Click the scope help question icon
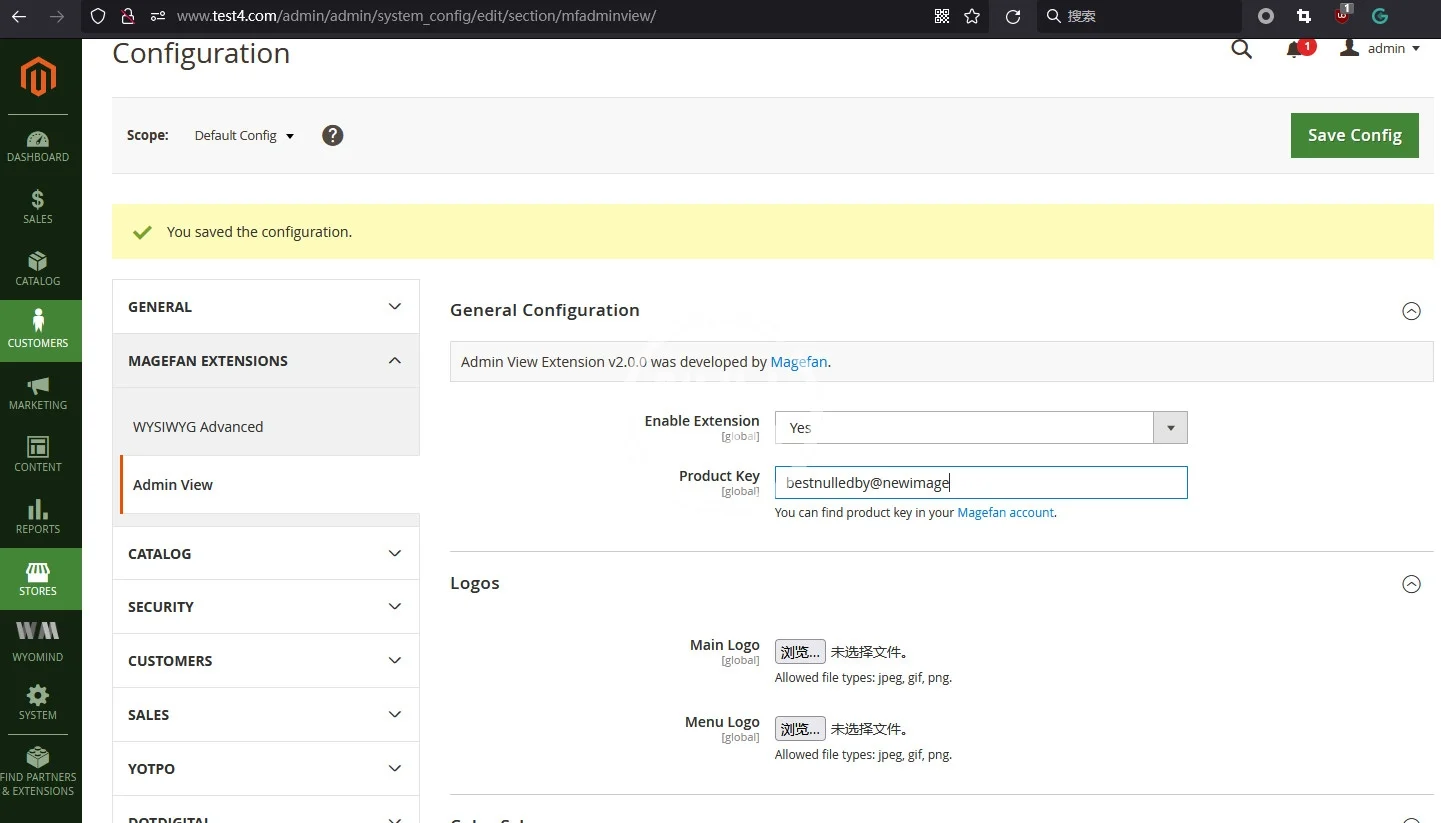This screenshot has height=823, width=1441. [x=333, y=135]
